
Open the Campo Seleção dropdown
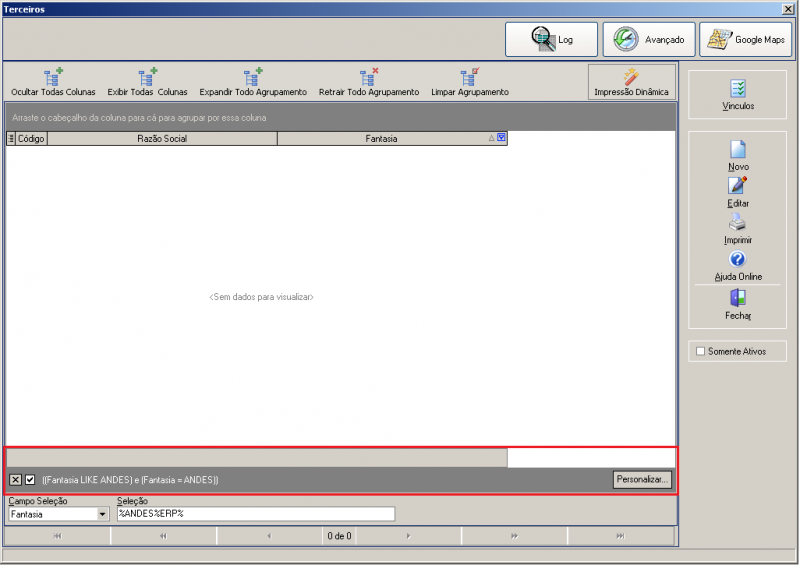coord(102,514)
